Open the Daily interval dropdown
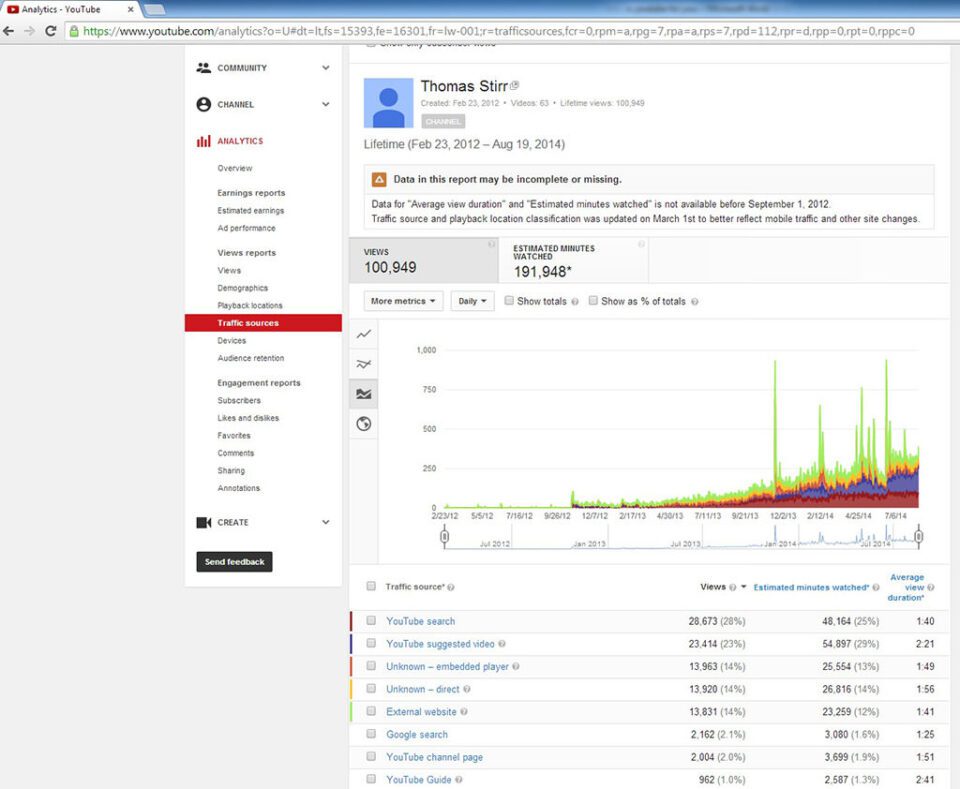 pos(472,301)
